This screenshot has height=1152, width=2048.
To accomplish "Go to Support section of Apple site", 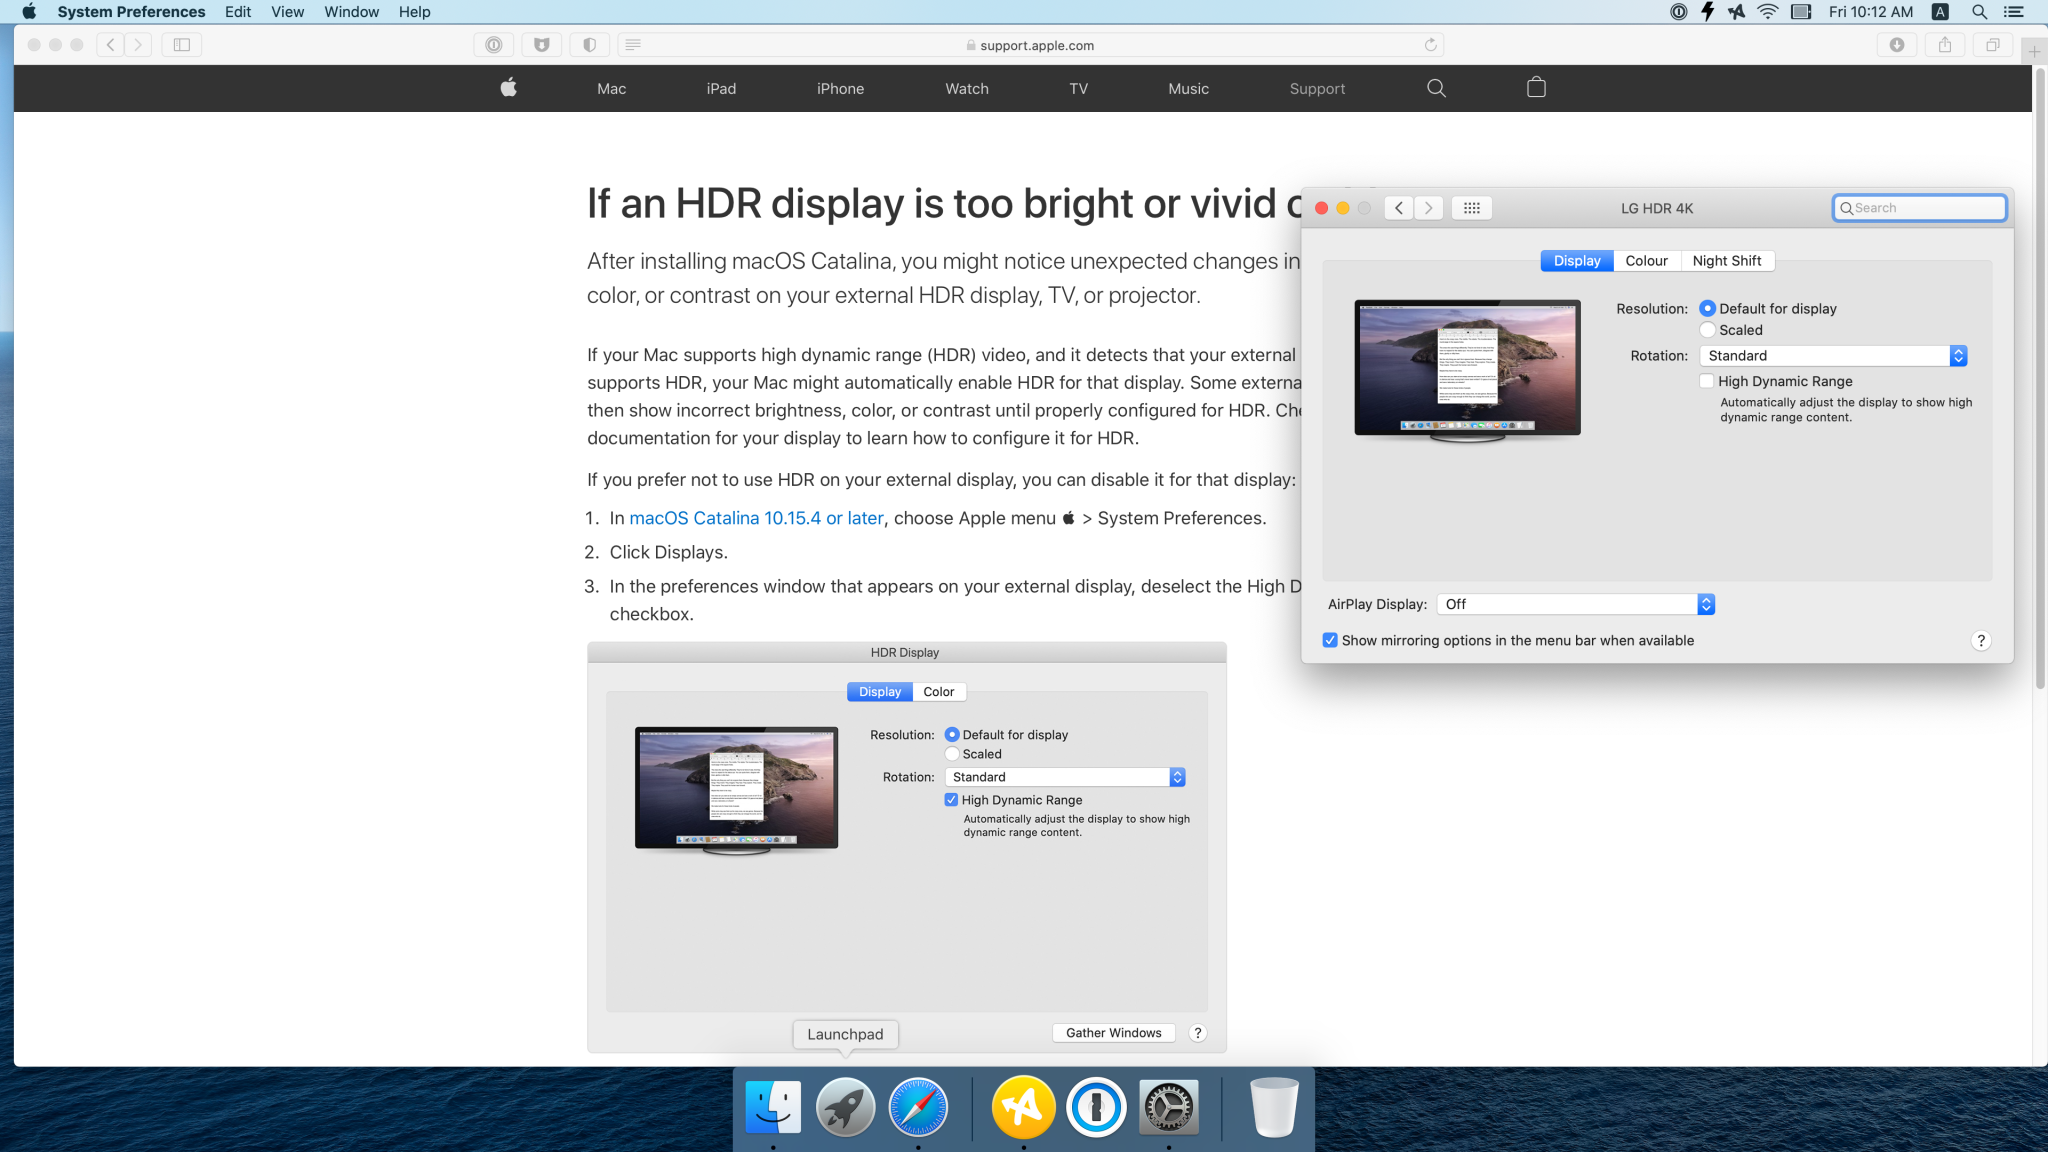I will [x=1317, y=89].
